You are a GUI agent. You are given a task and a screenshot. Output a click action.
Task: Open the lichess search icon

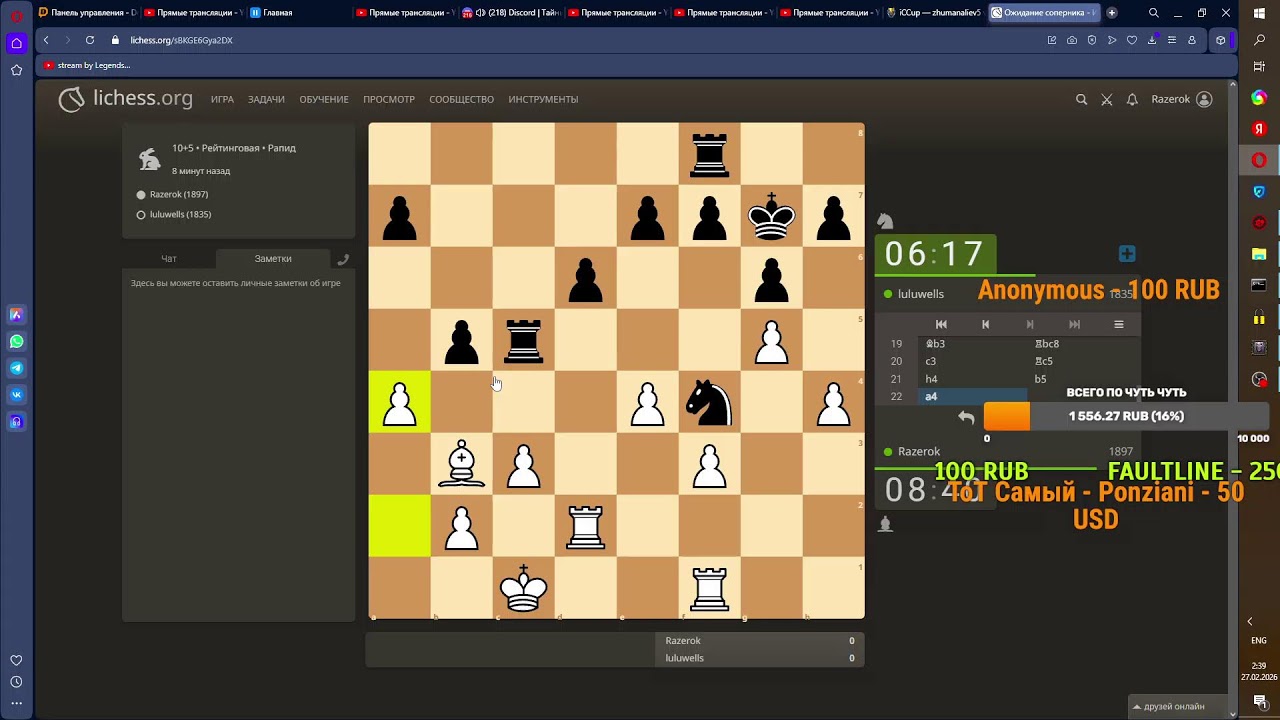[1081, 99]
